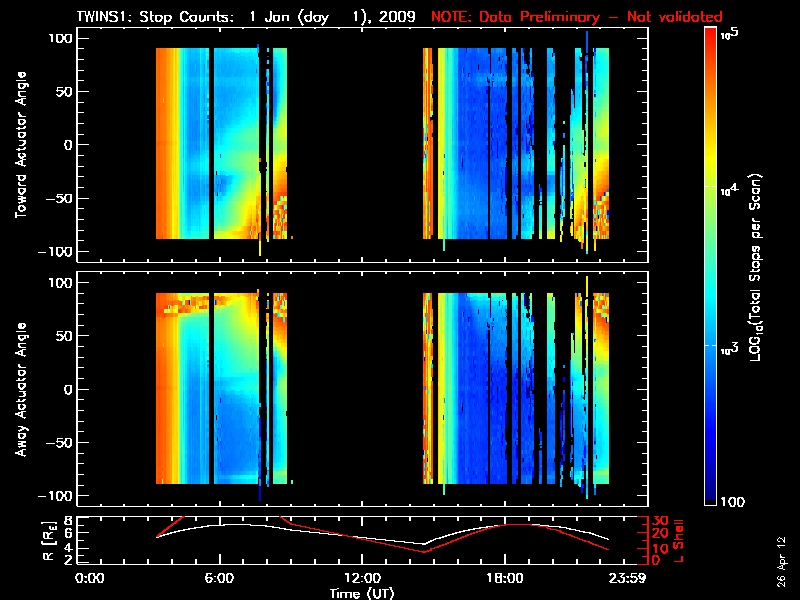
Task: Select the 18:00 time tick label
Action: click(503, 578)
